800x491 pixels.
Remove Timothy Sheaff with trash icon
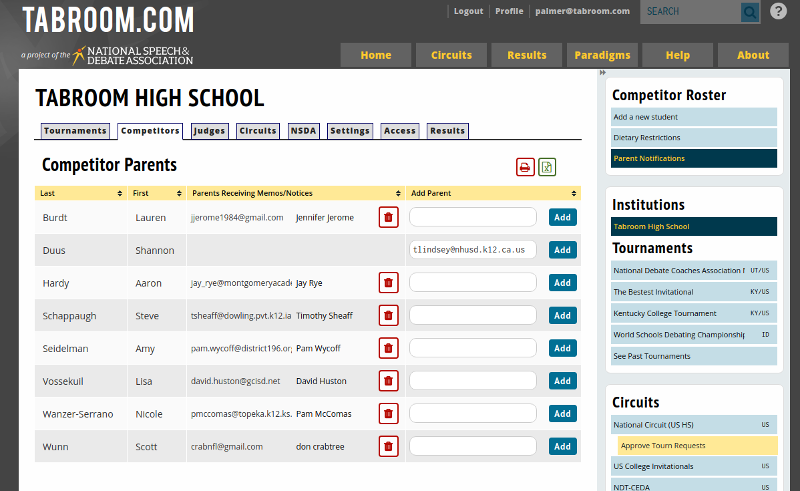pos(389,316)
